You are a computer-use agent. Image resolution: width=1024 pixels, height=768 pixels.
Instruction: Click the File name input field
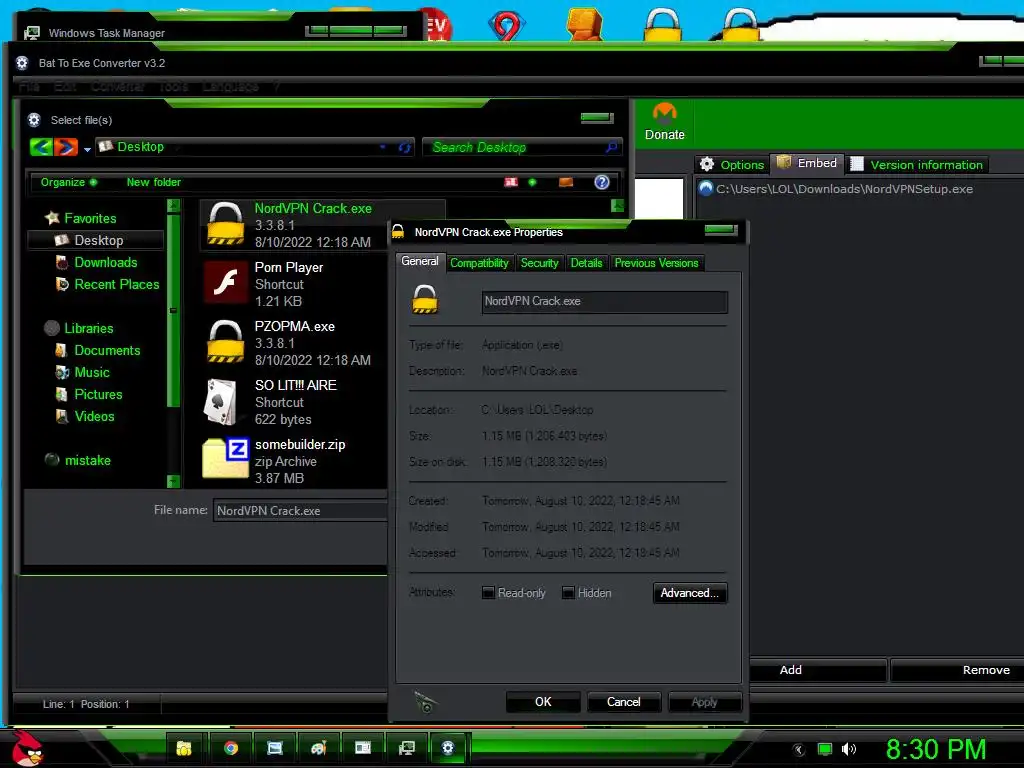click(300, 511)
